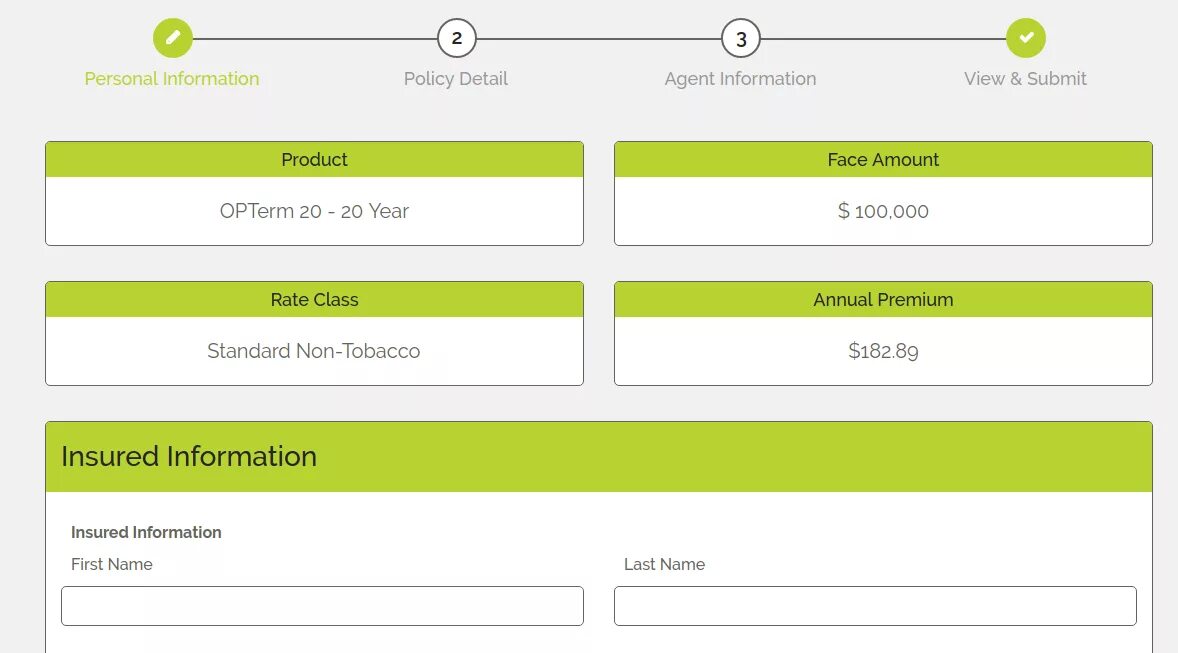Select the $182.89 premium value
The width and height of the screenshot is (1178, 653).
[884, 351]
